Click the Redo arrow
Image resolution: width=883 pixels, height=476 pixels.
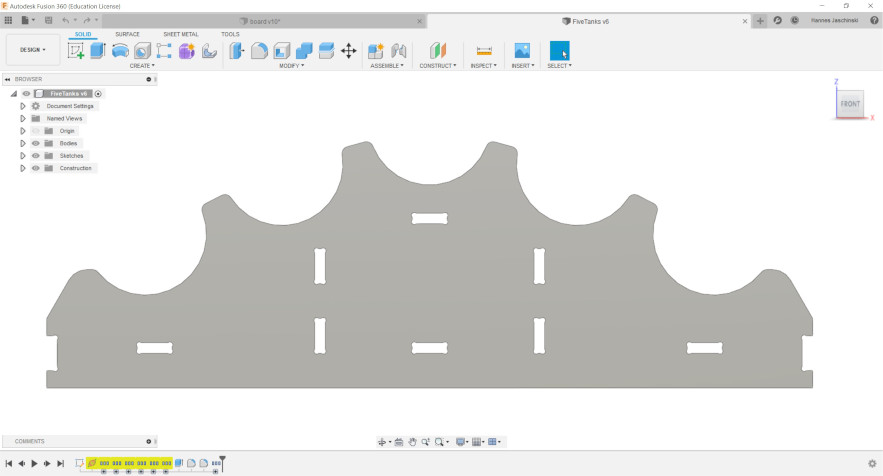click(x=87, y=20)
